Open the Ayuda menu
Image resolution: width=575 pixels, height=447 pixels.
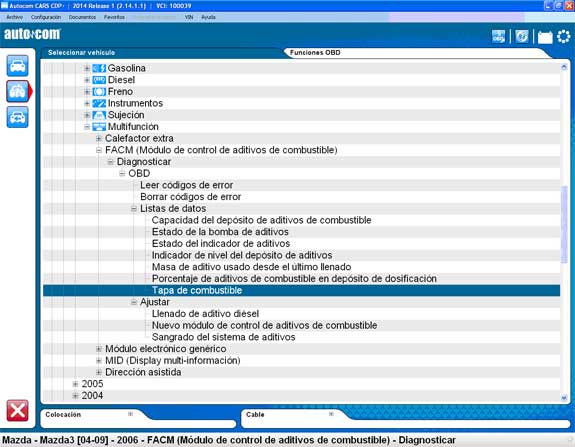208,17
